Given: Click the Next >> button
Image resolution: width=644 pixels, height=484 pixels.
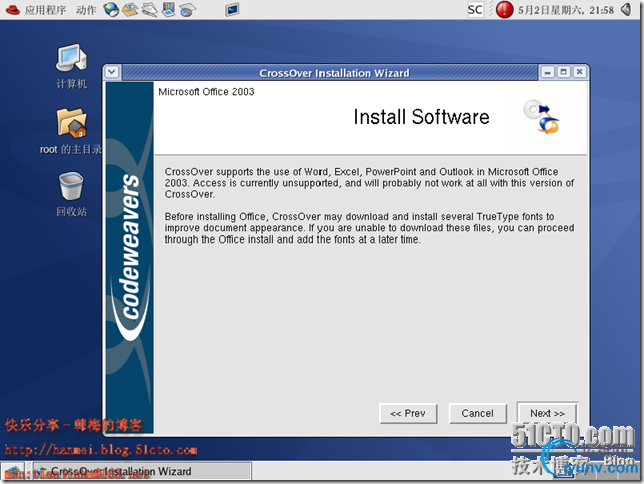Looking at the screenshot, I should [547, 413].
